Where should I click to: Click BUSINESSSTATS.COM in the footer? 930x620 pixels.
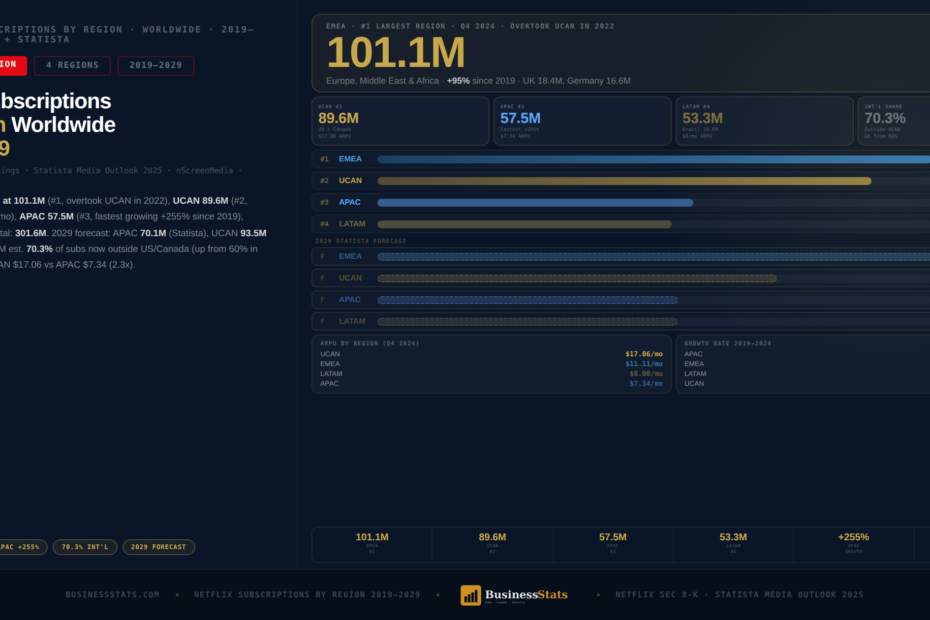click(x=112, y=594)
